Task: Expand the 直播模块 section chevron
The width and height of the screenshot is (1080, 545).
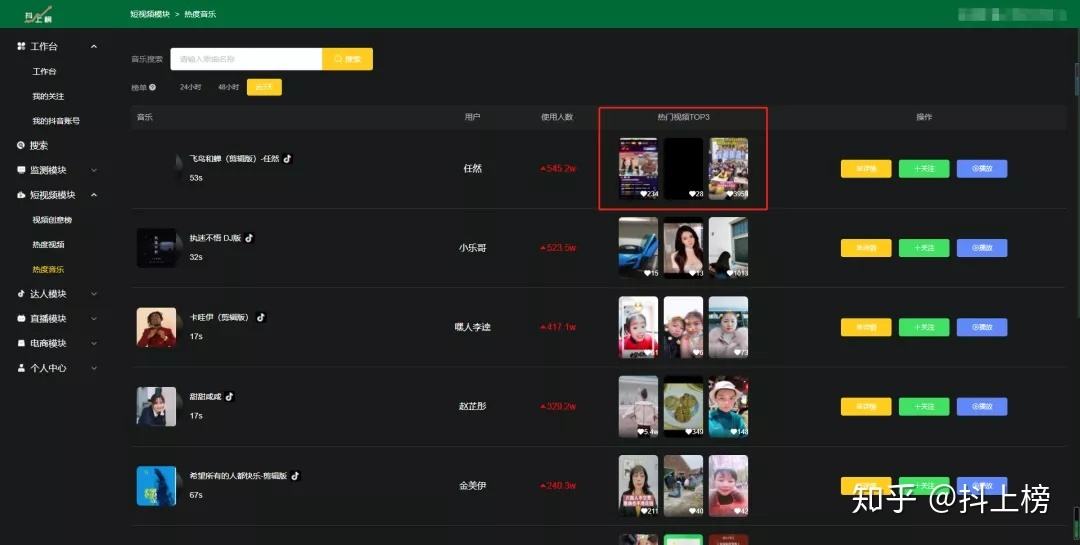Action: pyautogui.click(x=94, y=318)
